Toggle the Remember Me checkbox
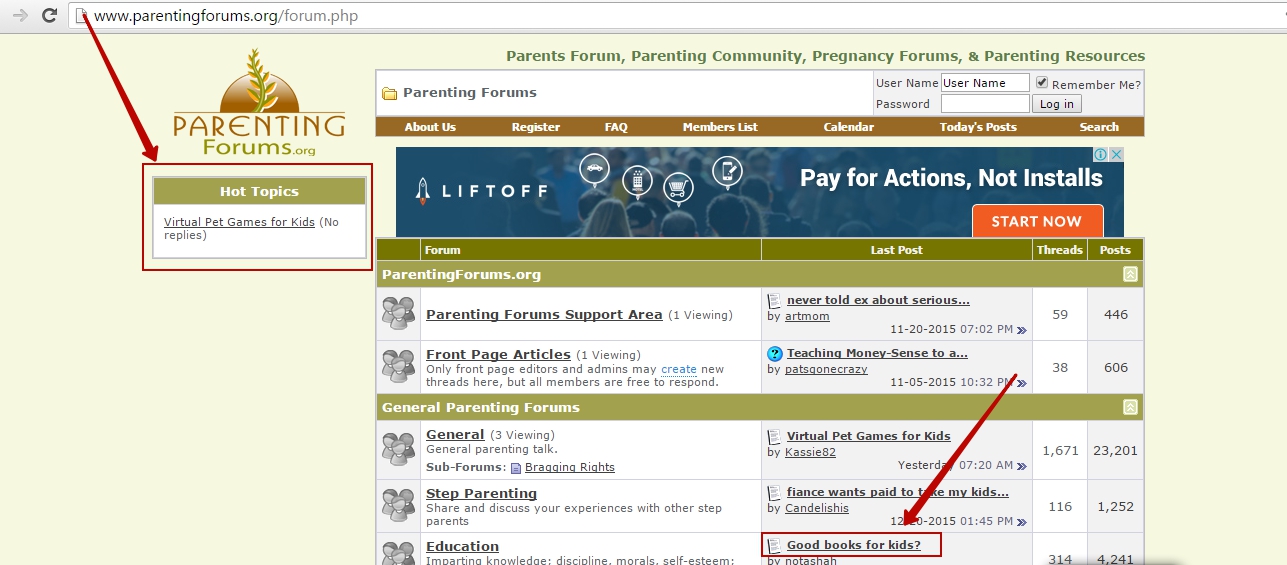This screenshot has width=1287, height=565. pos(1042,83)
